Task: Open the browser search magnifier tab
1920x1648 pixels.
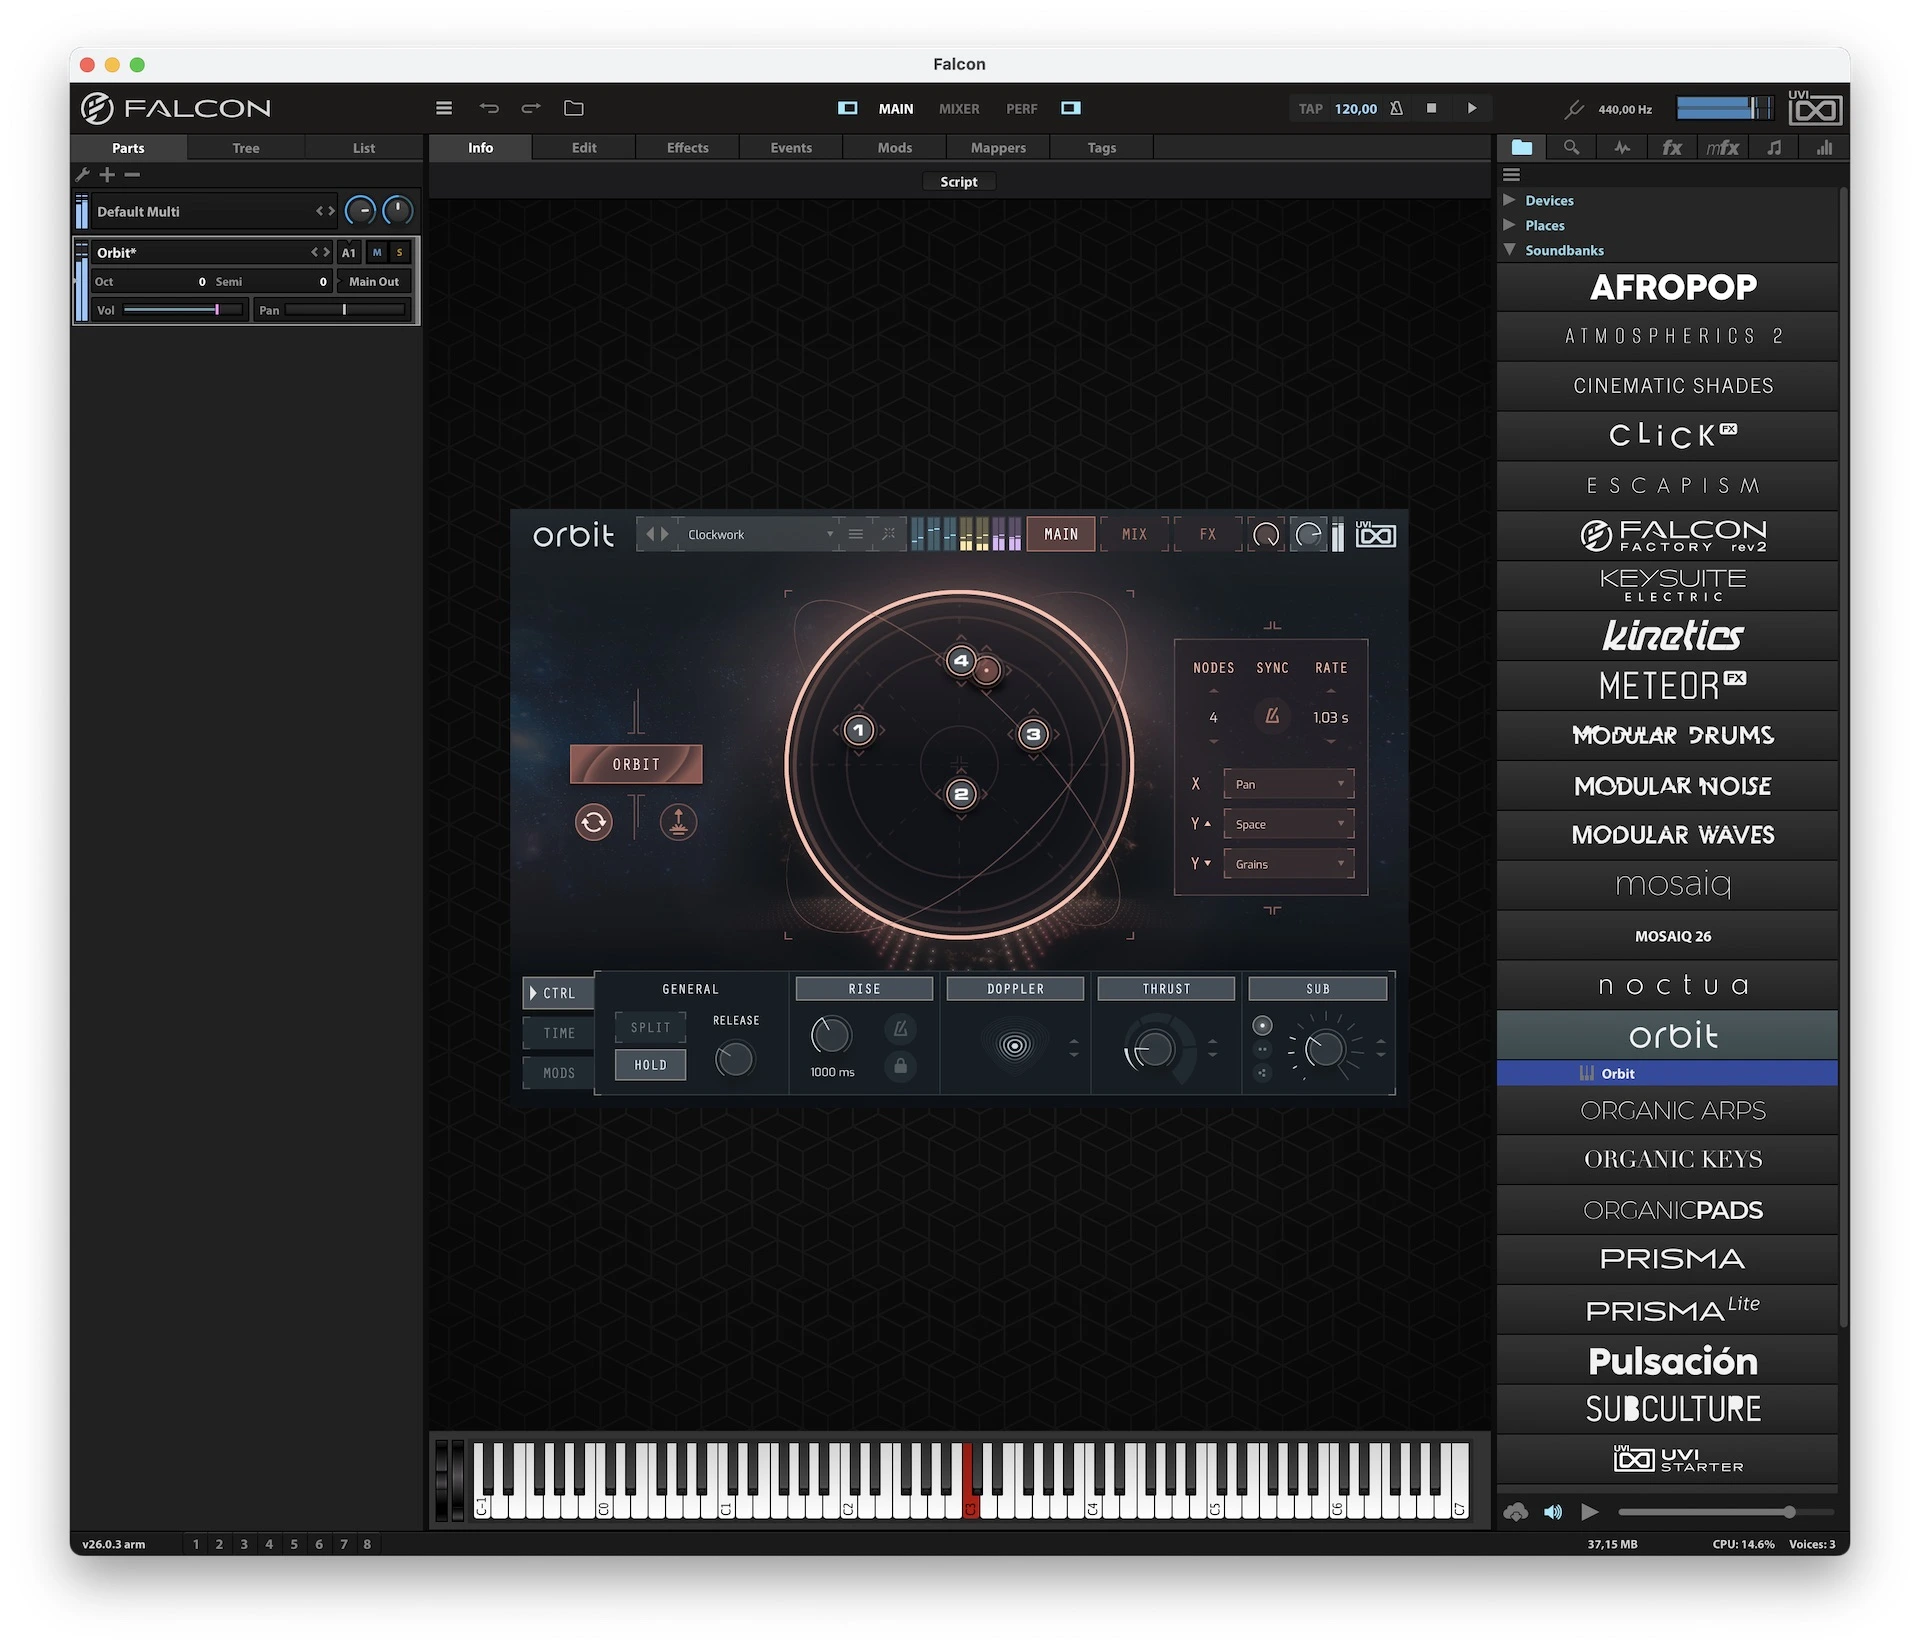Action: (x=1571, y=148)
